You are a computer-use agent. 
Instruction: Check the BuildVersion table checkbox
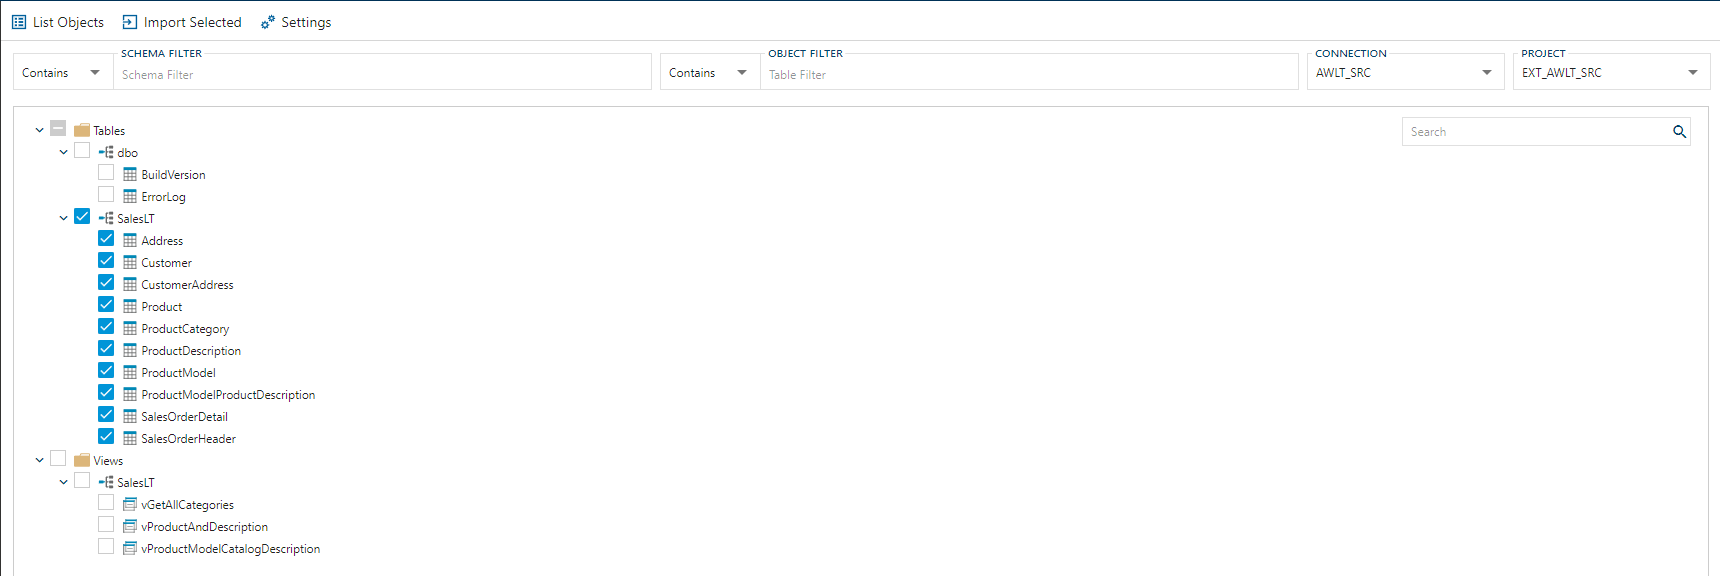coord(106,173)
